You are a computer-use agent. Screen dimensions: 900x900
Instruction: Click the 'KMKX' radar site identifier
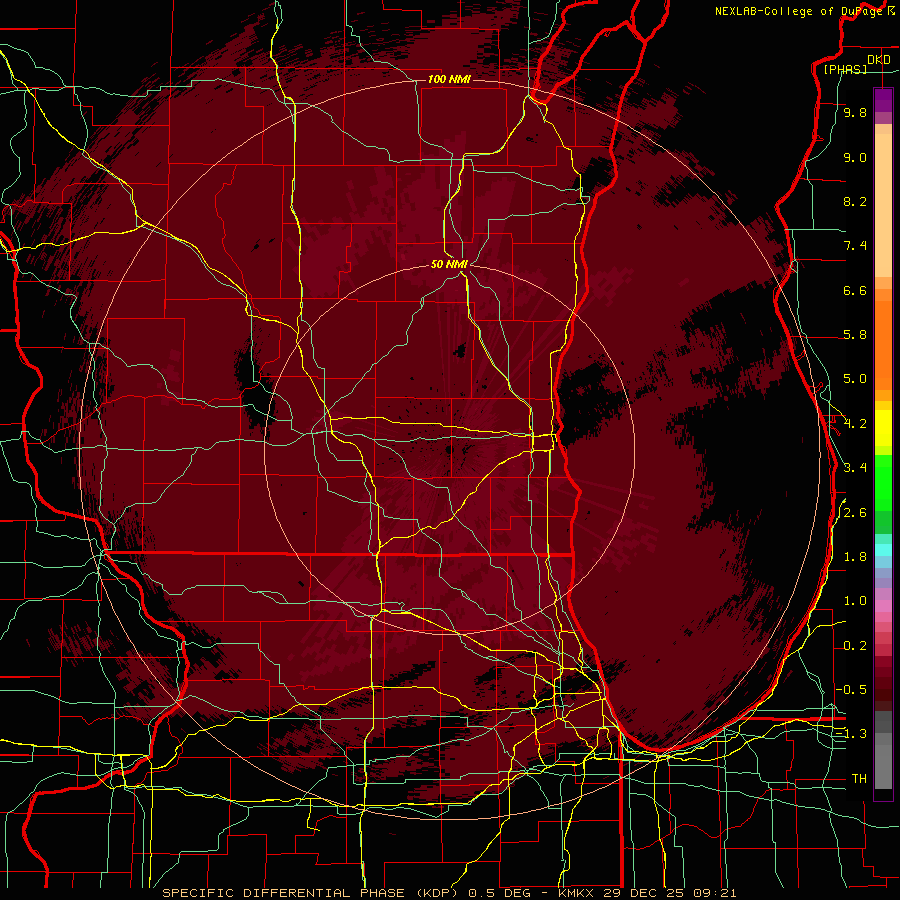click(x=577, y=893)
